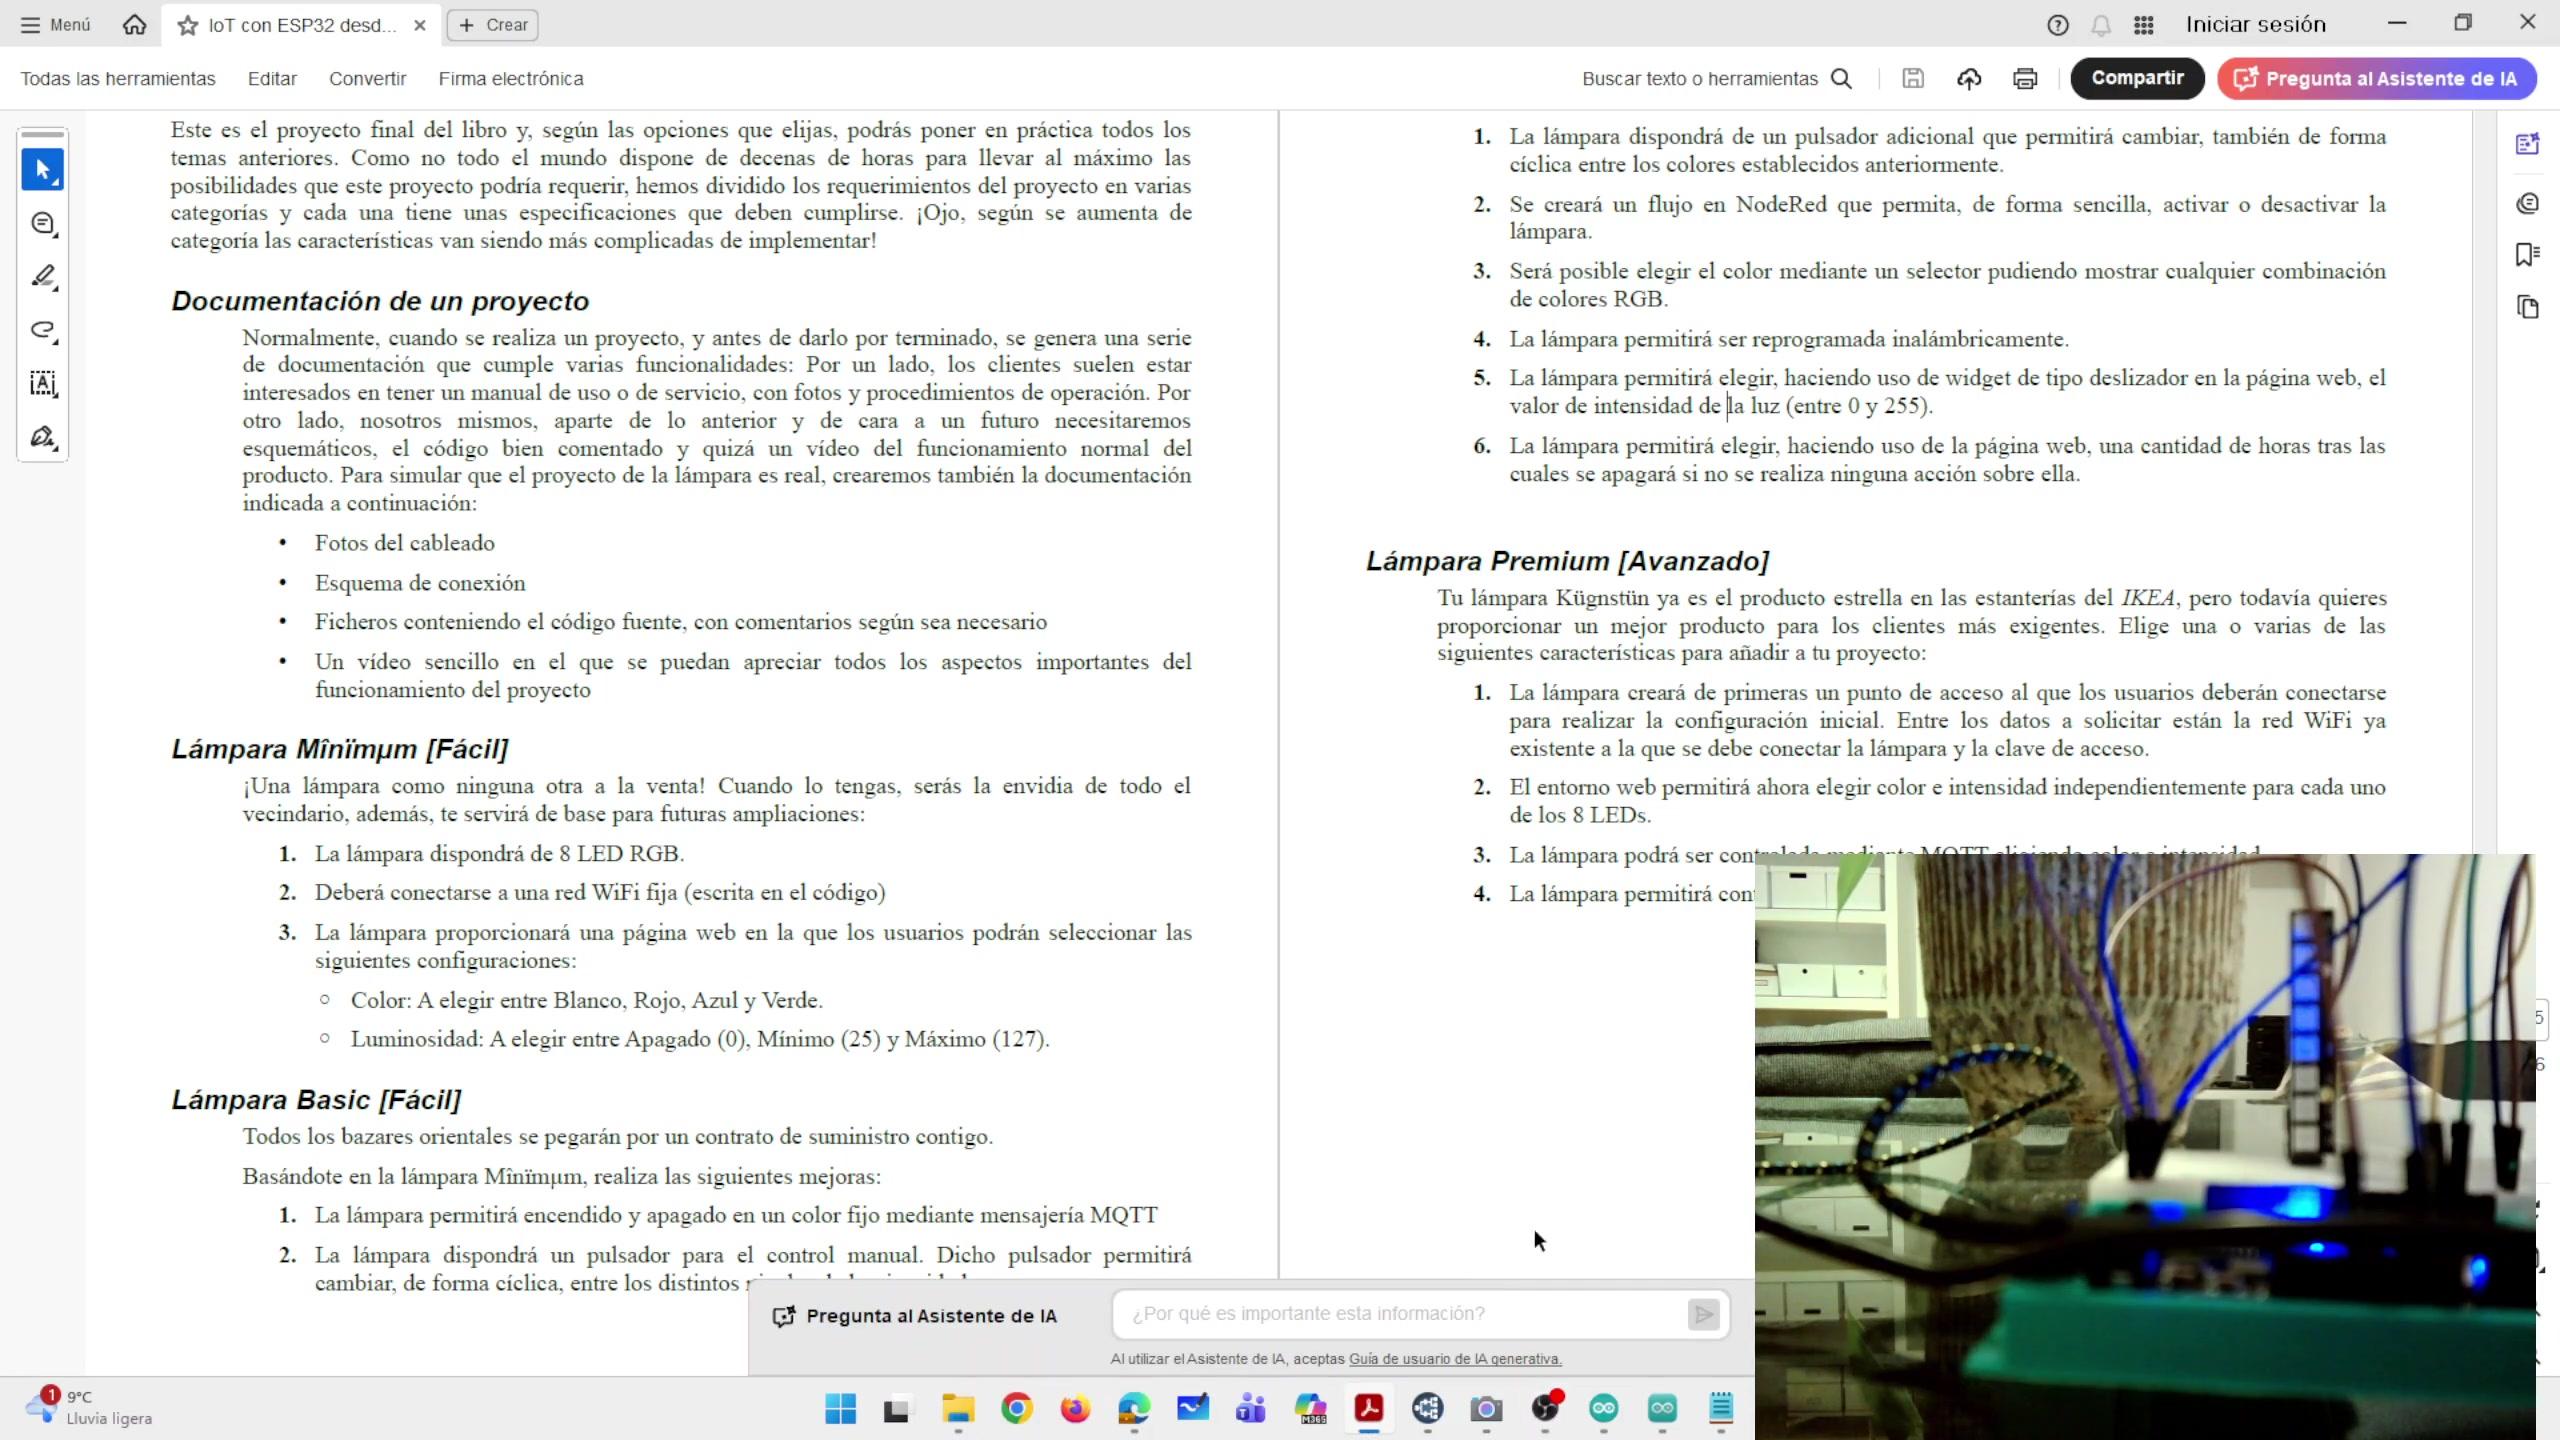Image resolution: width=2560 pixels, height=1440 pixels.
Task: Open Guía de usuario de IA generativa link
Action: tap(1454, 1359)
